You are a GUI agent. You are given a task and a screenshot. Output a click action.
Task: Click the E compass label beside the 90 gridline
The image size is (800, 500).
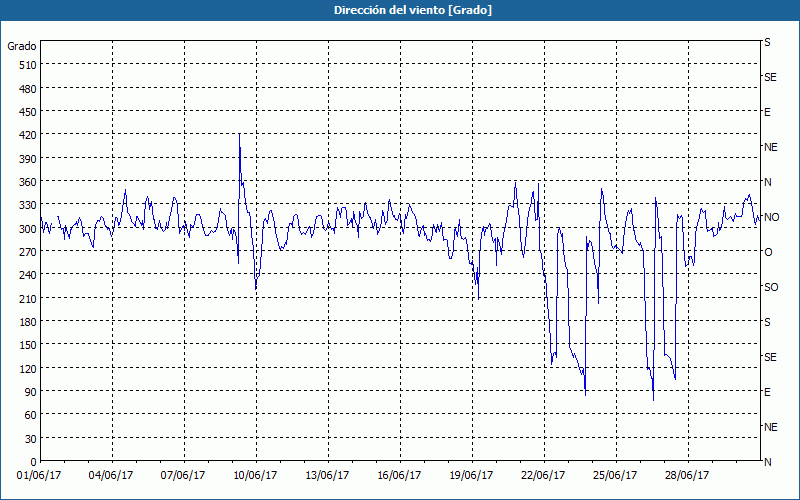coord(767,392)
